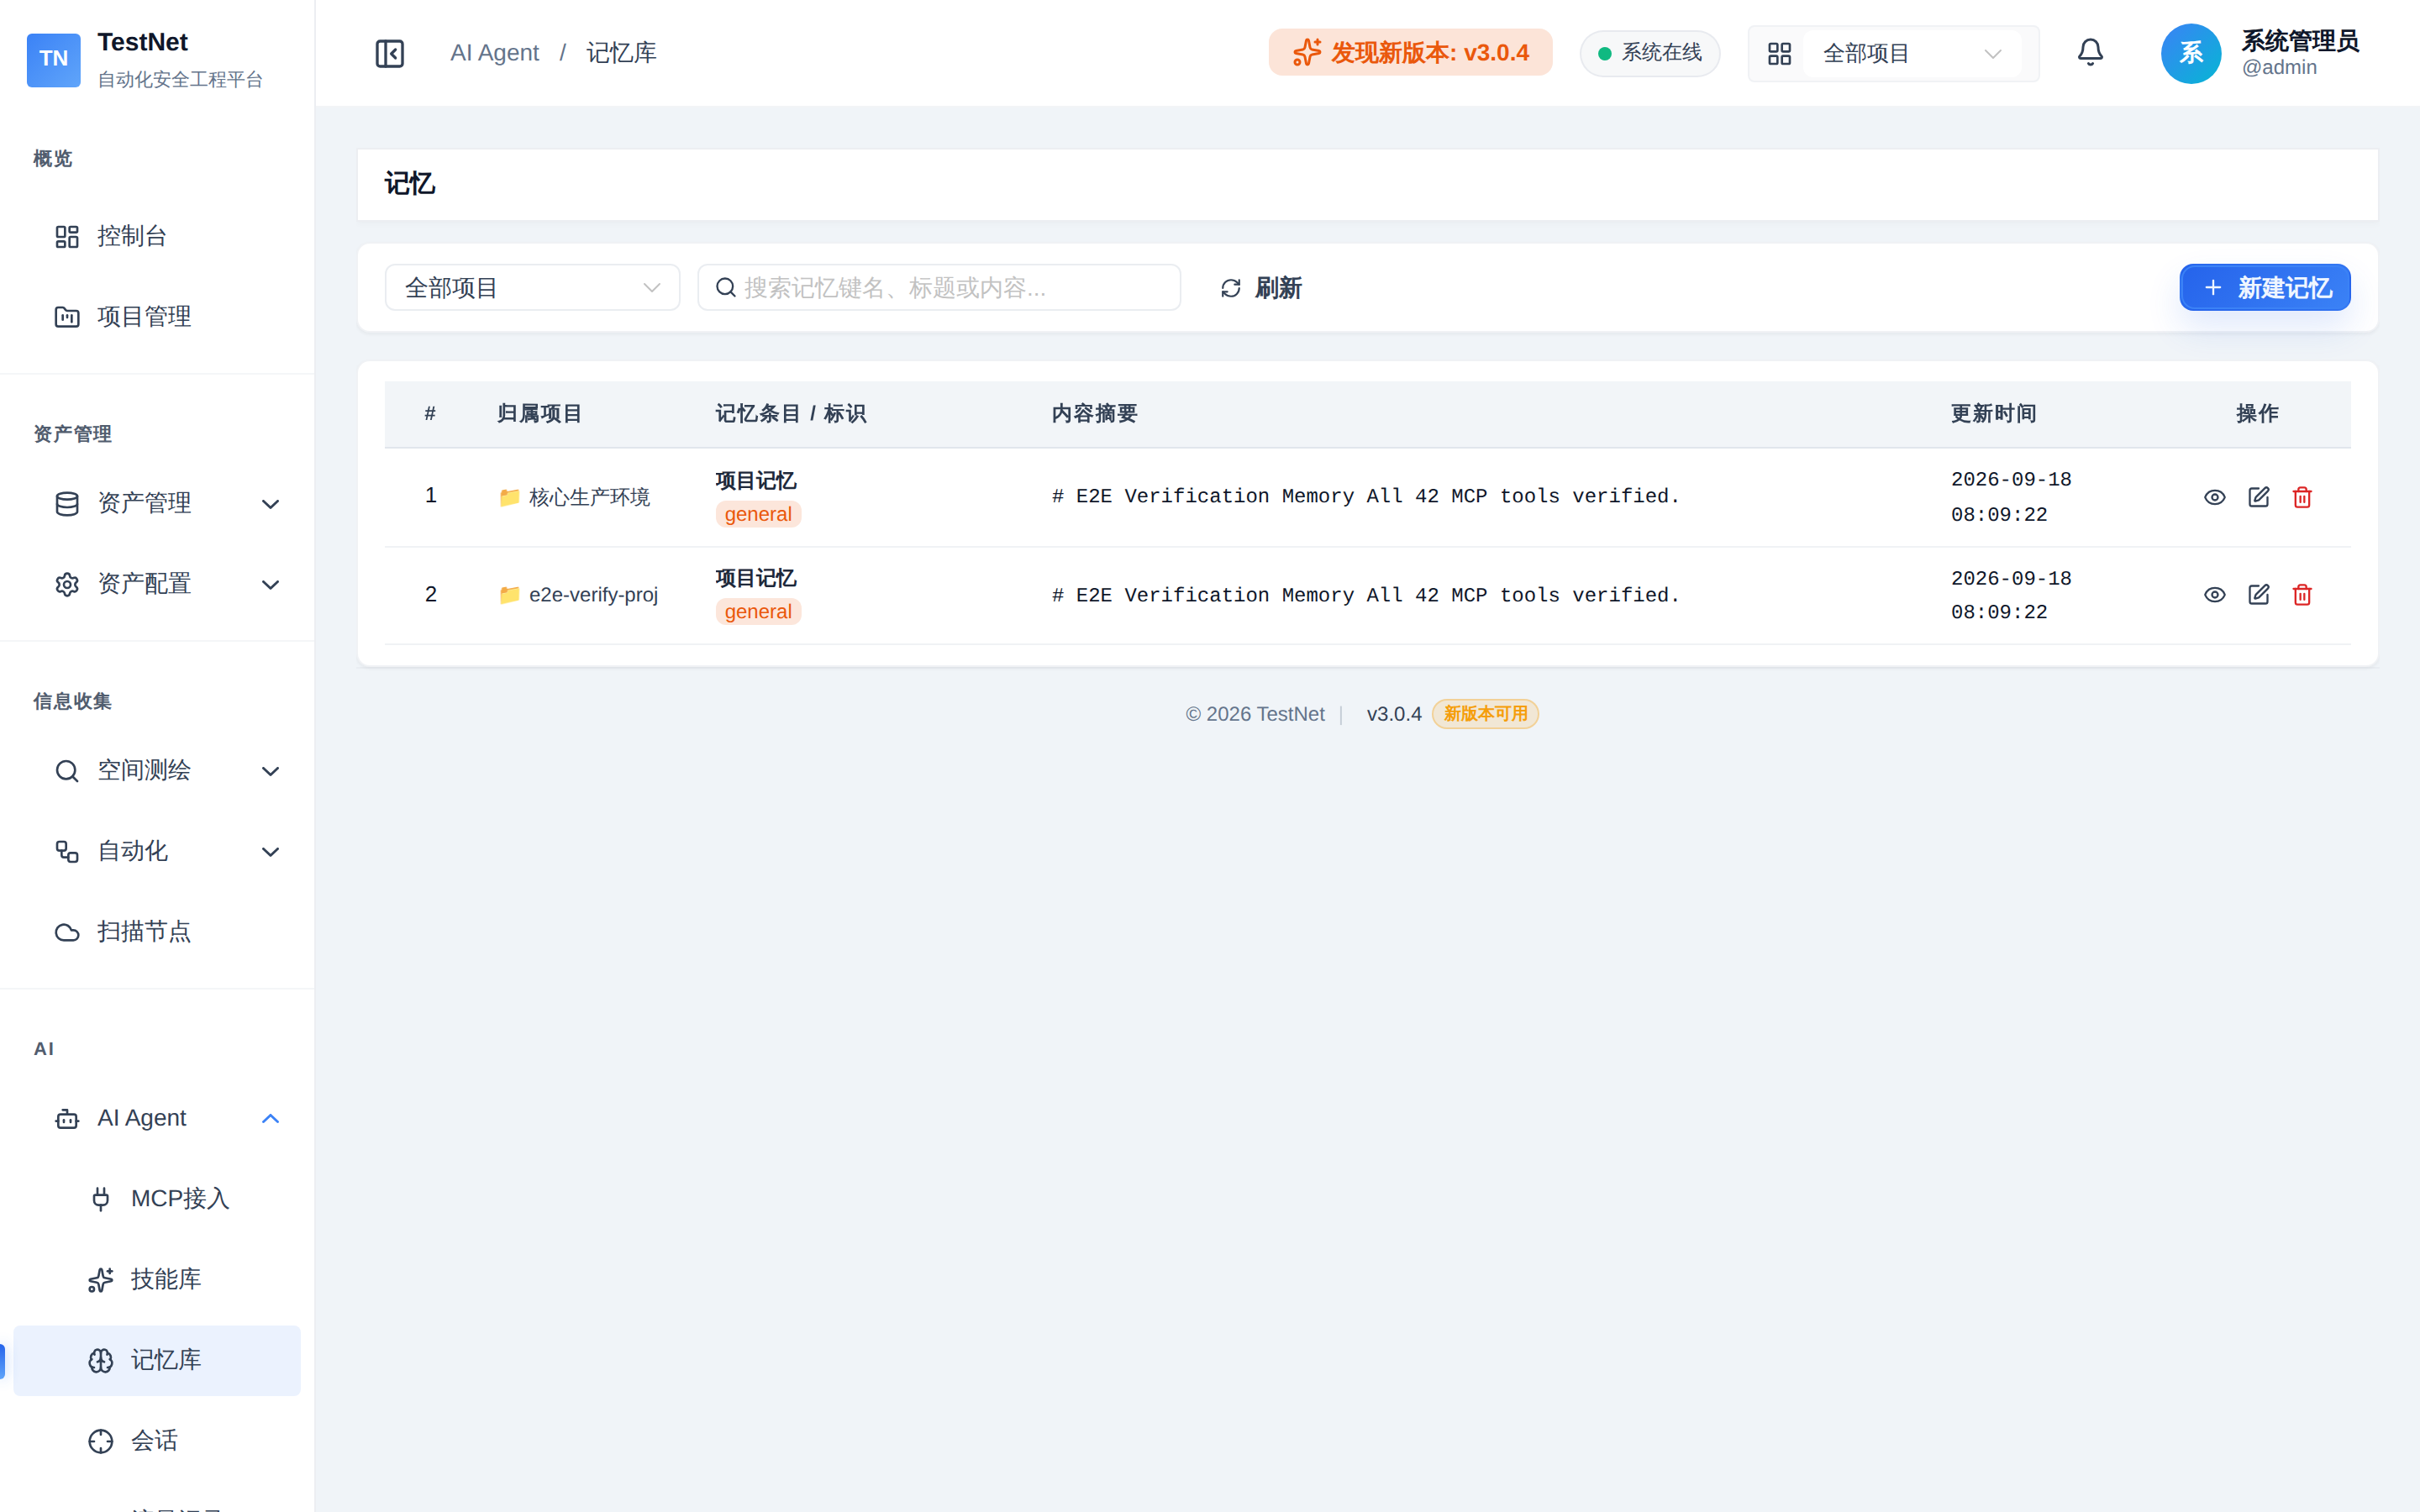Edit the 核心生产环境 memory entry
The height and width of the screenshot is (1512, 2420).
2258,497
